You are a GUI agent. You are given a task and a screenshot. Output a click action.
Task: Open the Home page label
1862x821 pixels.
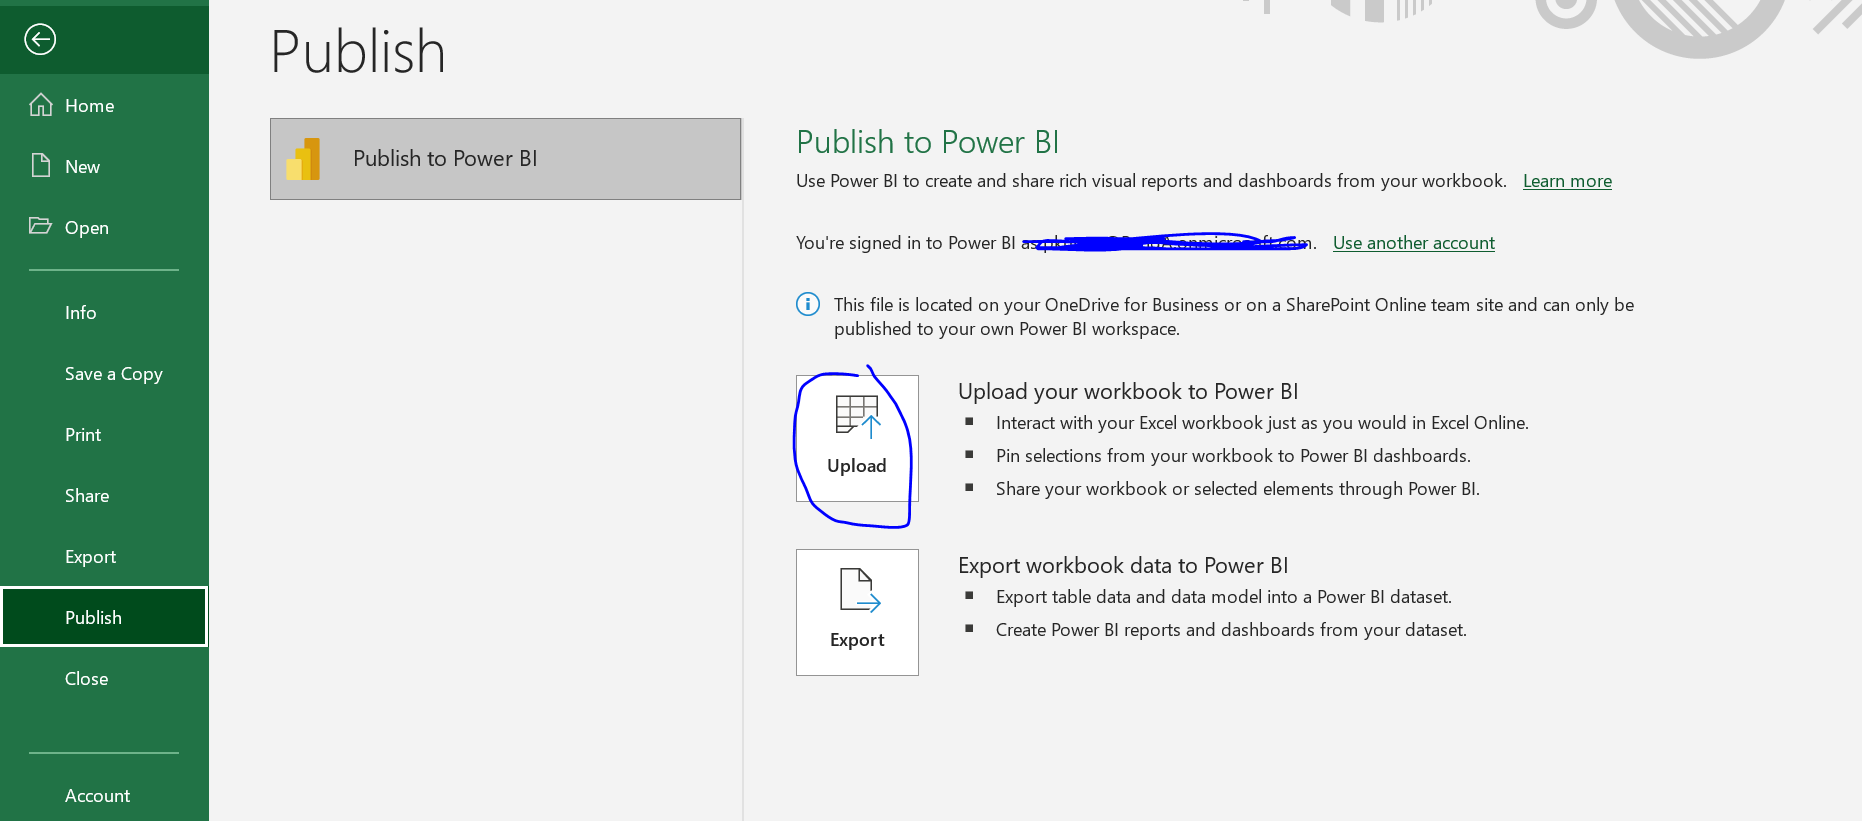(89, 106)
